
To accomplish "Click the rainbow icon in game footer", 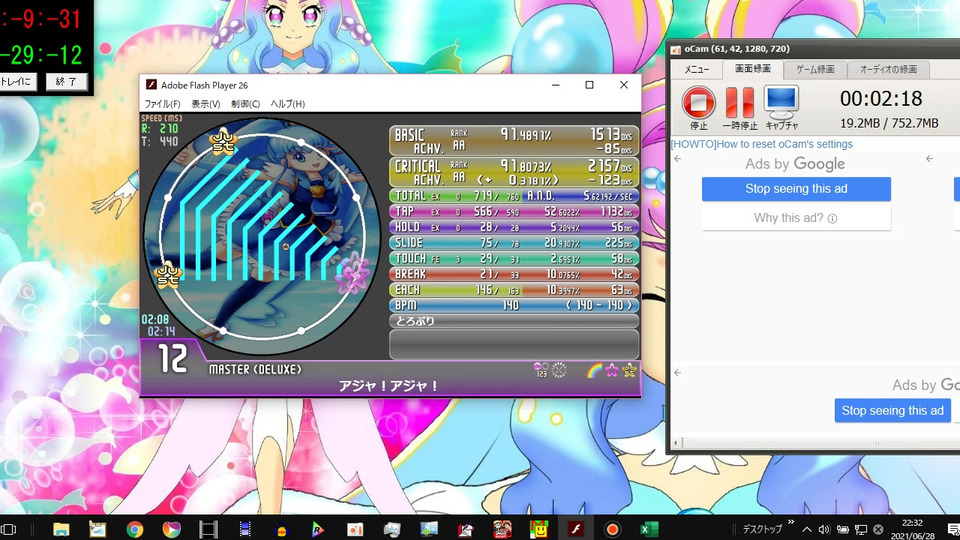I will click(594, 370).
